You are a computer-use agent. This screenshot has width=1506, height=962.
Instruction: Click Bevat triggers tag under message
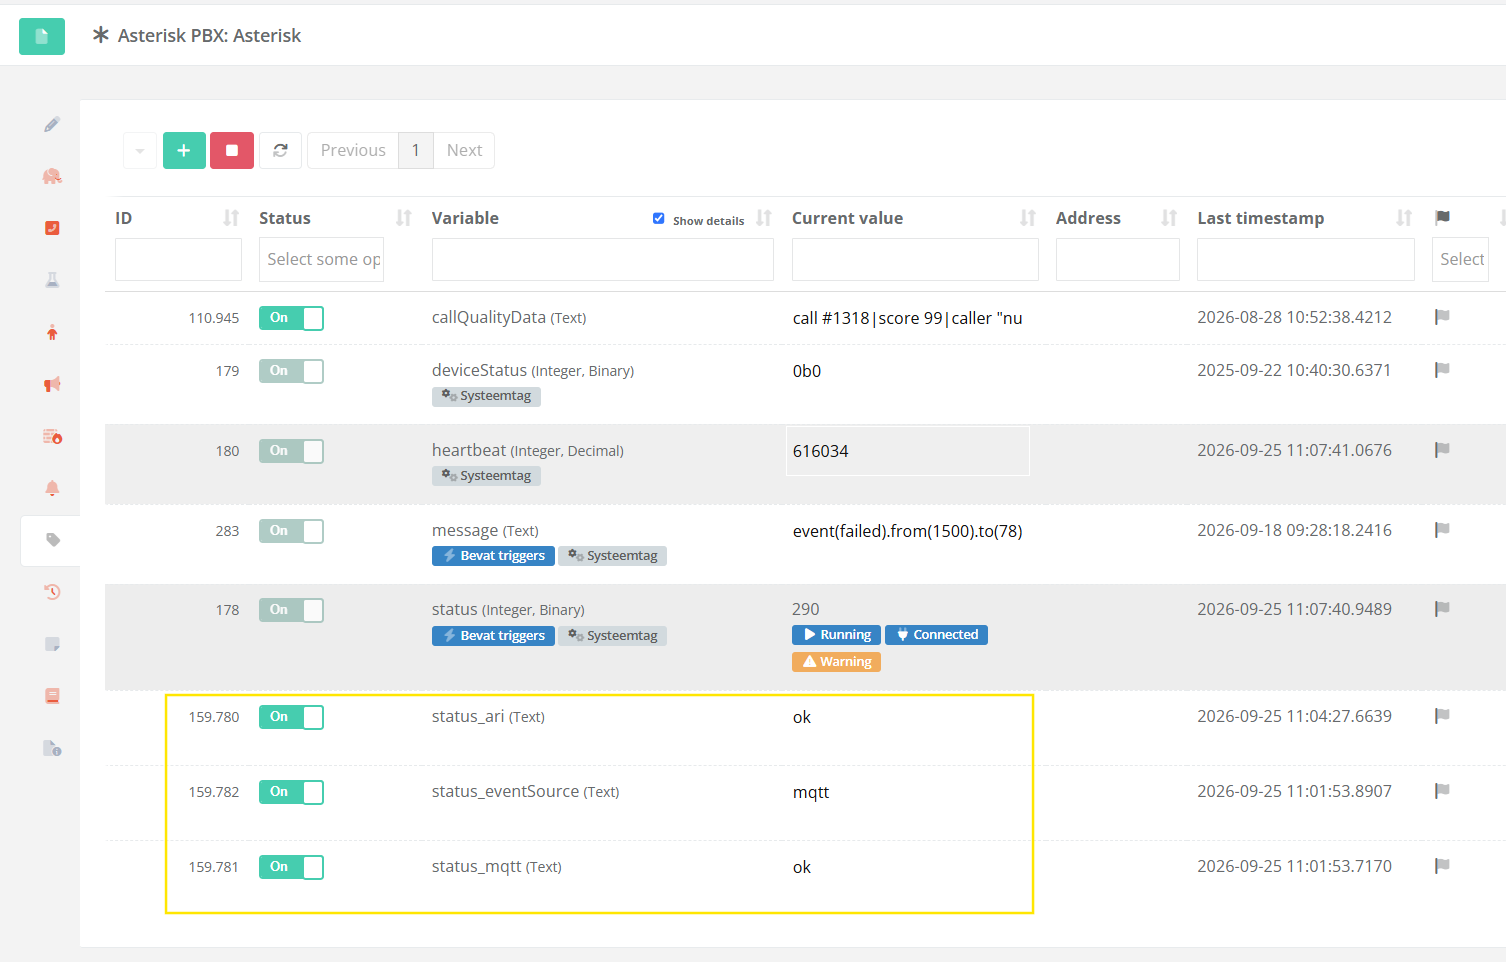(493, 556)
